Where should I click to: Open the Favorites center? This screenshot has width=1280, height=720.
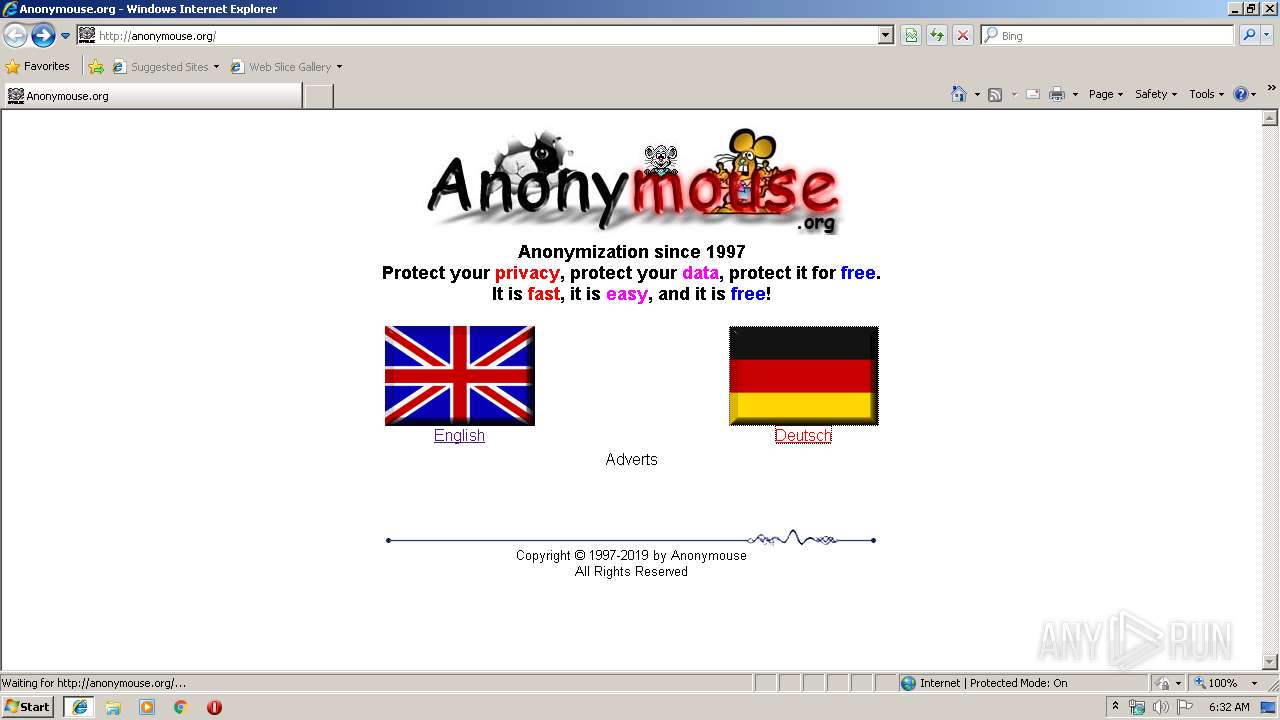38,67
